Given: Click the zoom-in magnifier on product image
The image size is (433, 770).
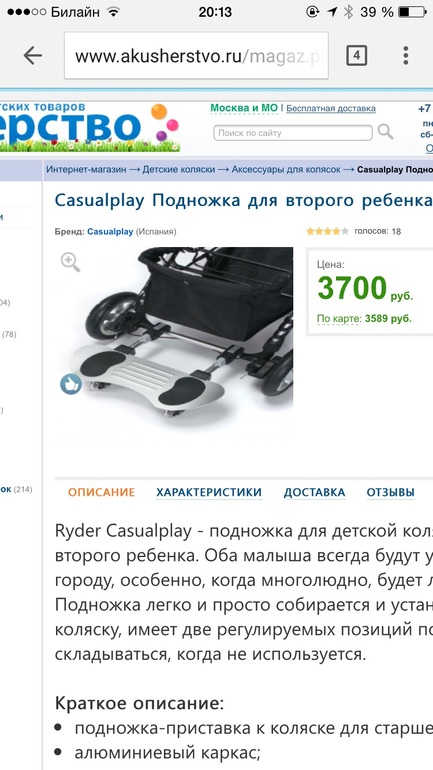Looking at the screenshot, I should (x=70, y=262).
